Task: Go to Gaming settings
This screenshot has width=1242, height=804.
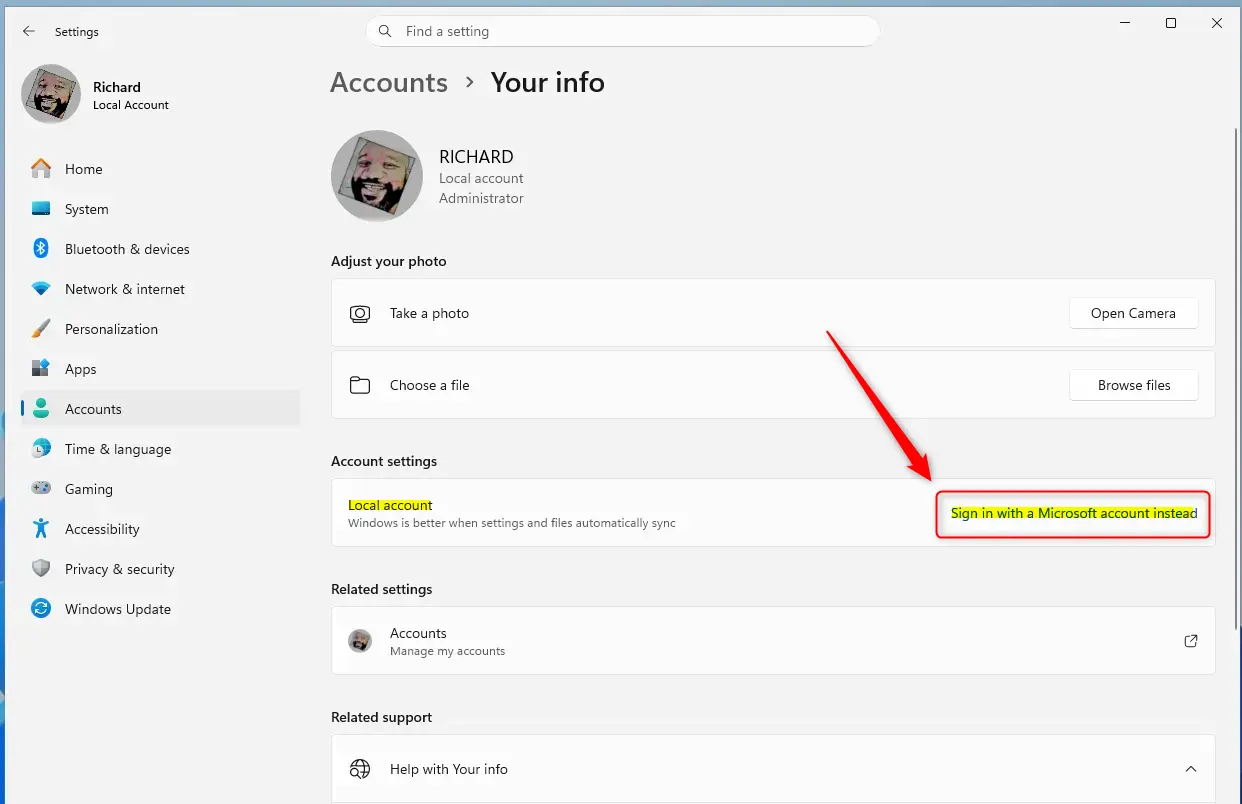Action: click(160, 489)
